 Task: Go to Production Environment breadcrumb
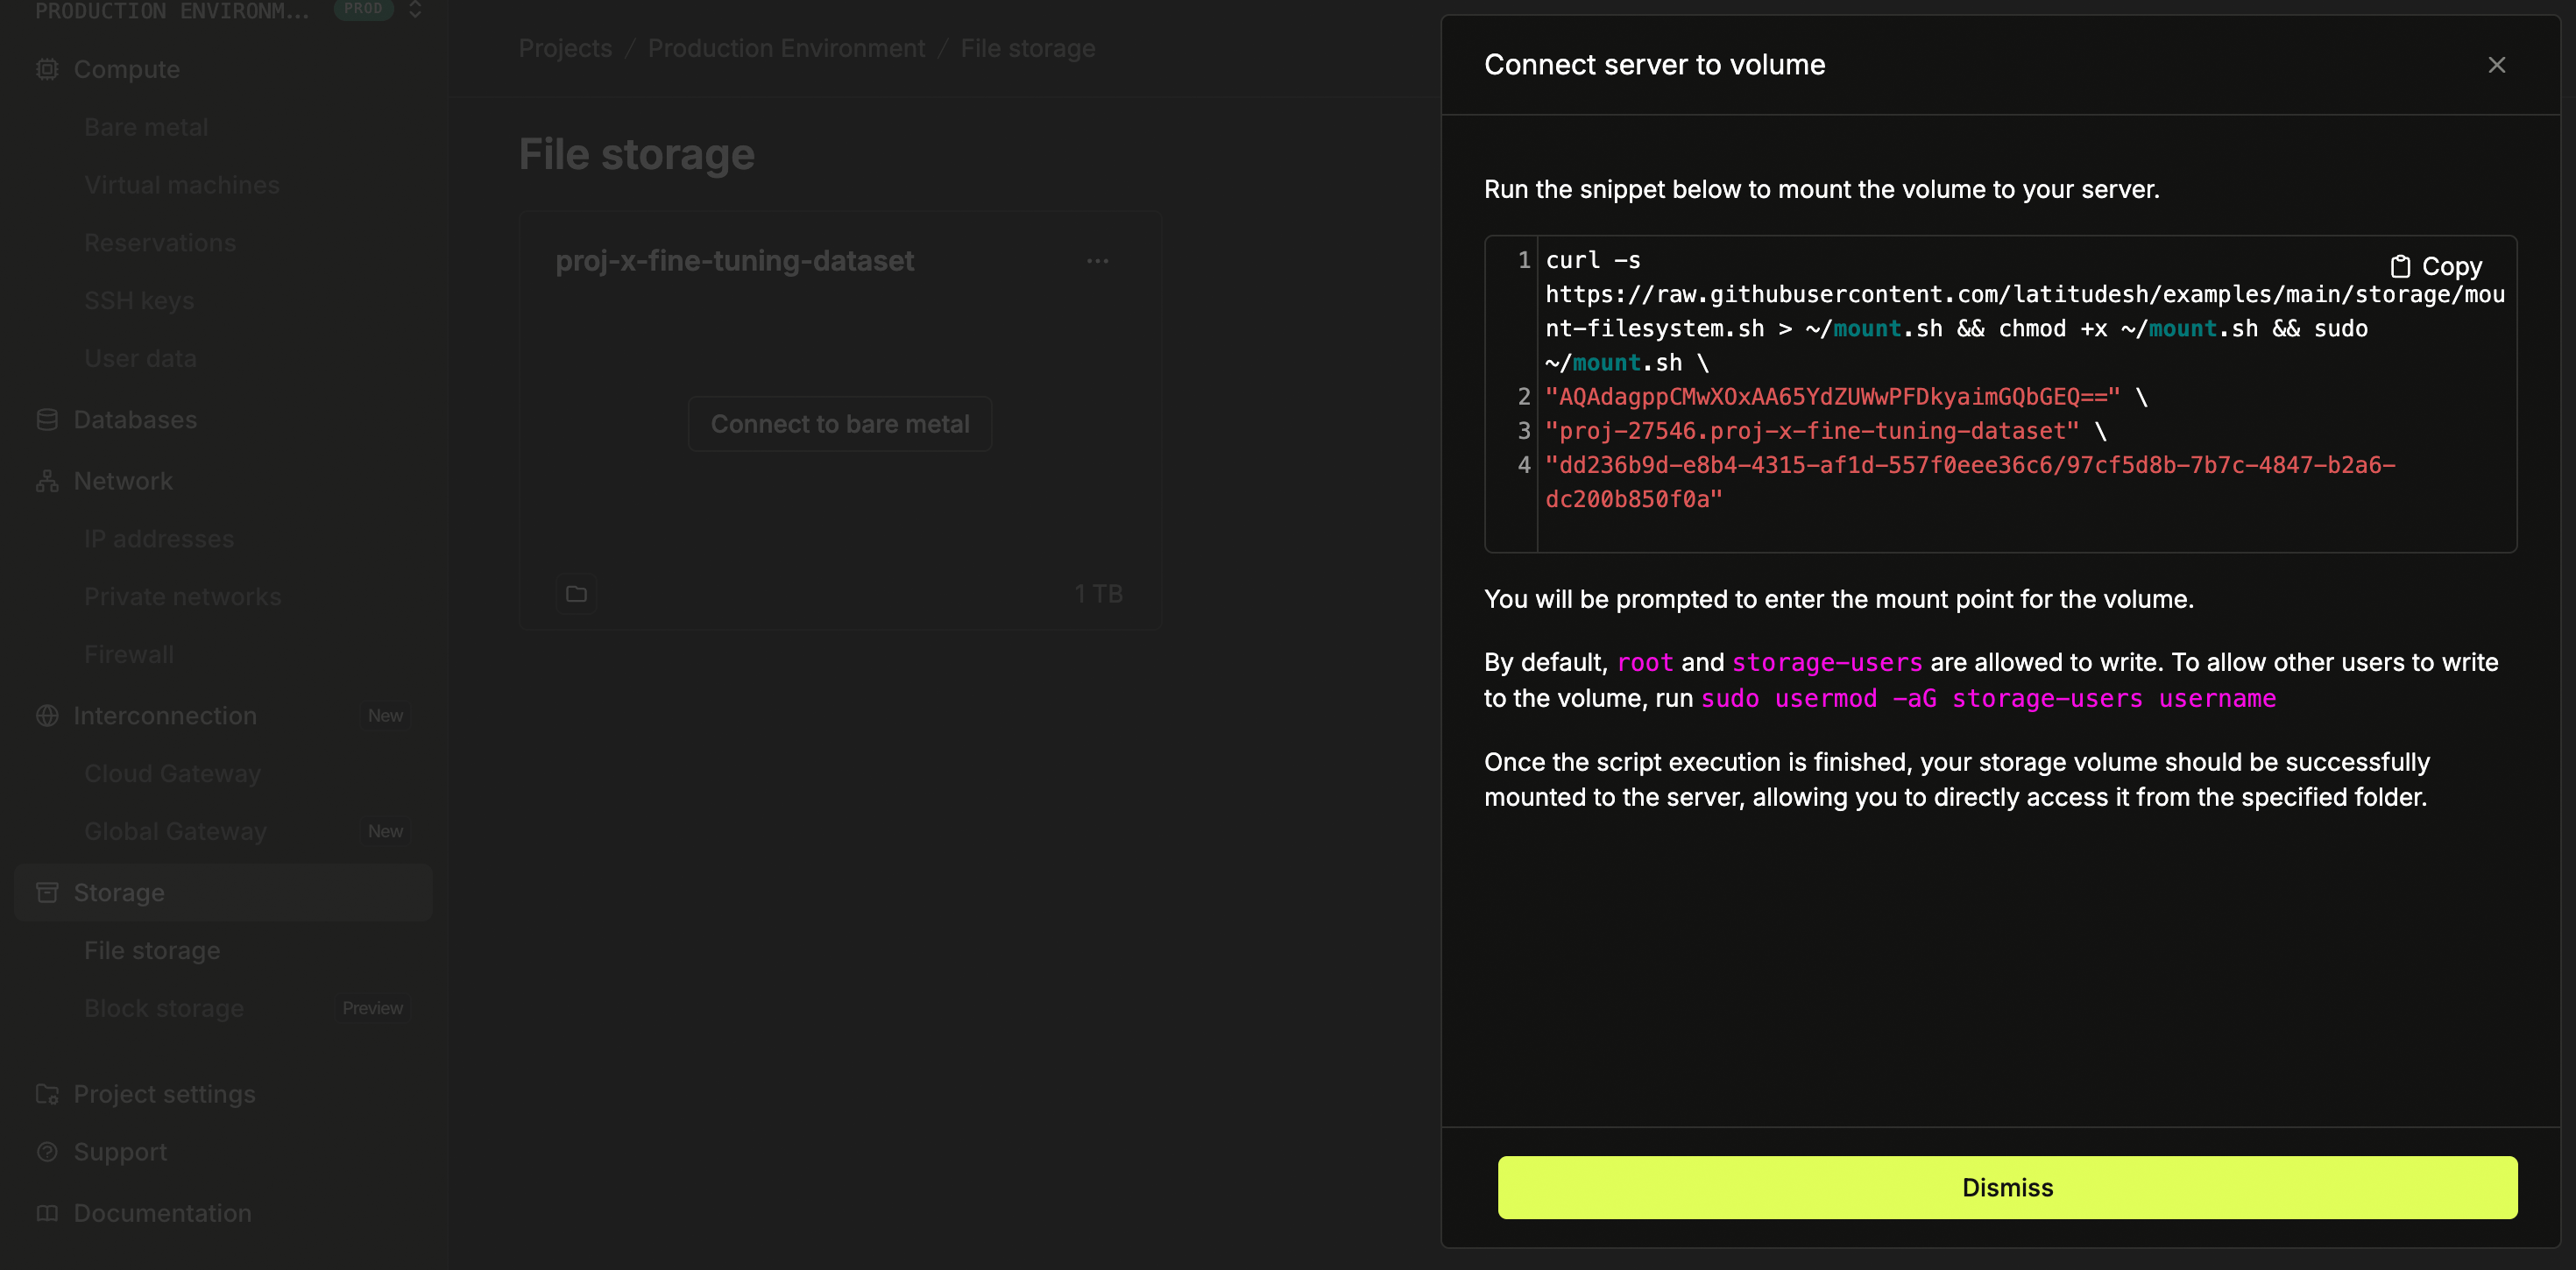786,48
